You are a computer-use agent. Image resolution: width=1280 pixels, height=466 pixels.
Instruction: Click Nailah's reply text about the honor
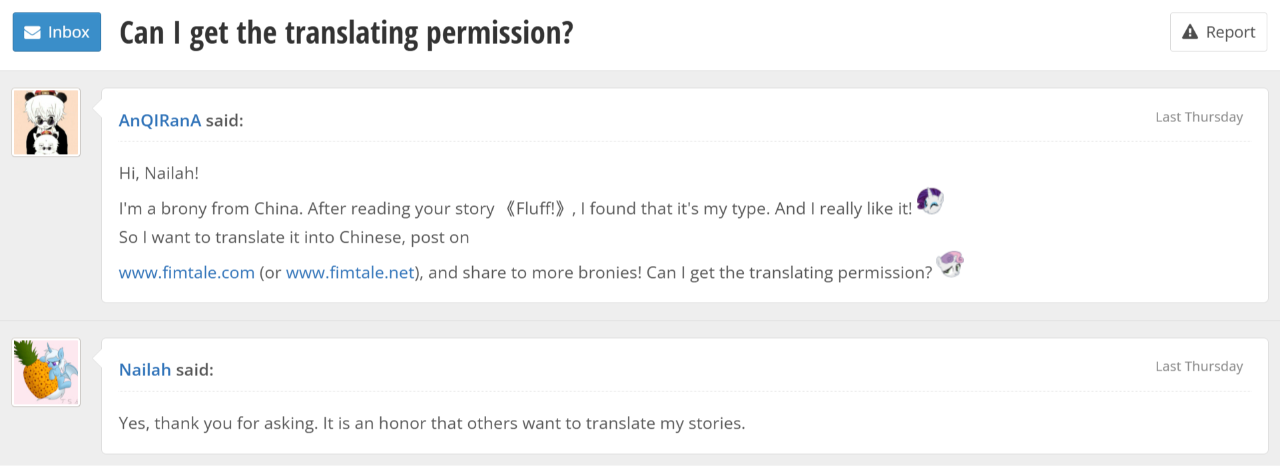[x=432, y=423]
